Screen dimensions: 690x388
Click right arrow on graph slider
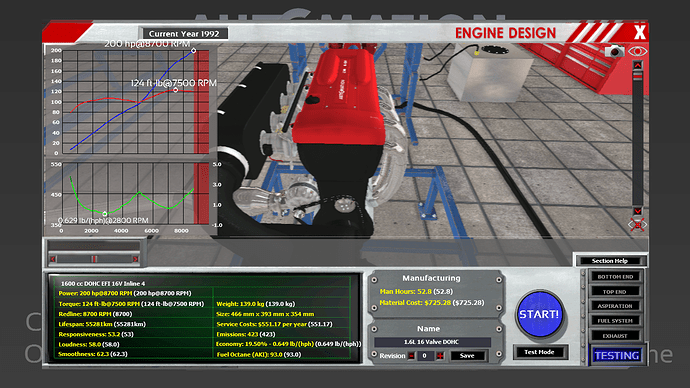136,259
